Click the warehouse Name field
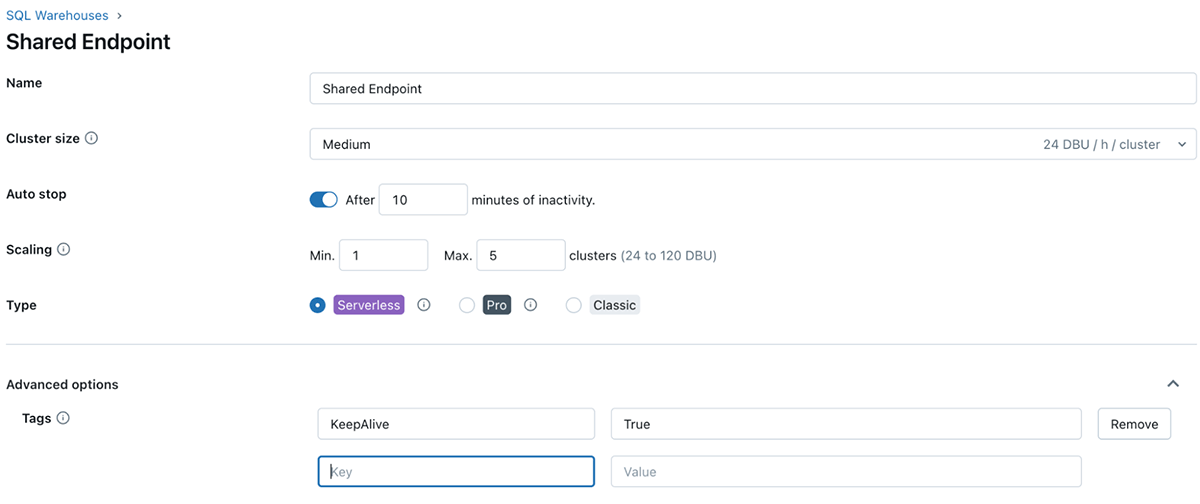The height and width of the screenshot is (504, 1200). click(752, 89)
